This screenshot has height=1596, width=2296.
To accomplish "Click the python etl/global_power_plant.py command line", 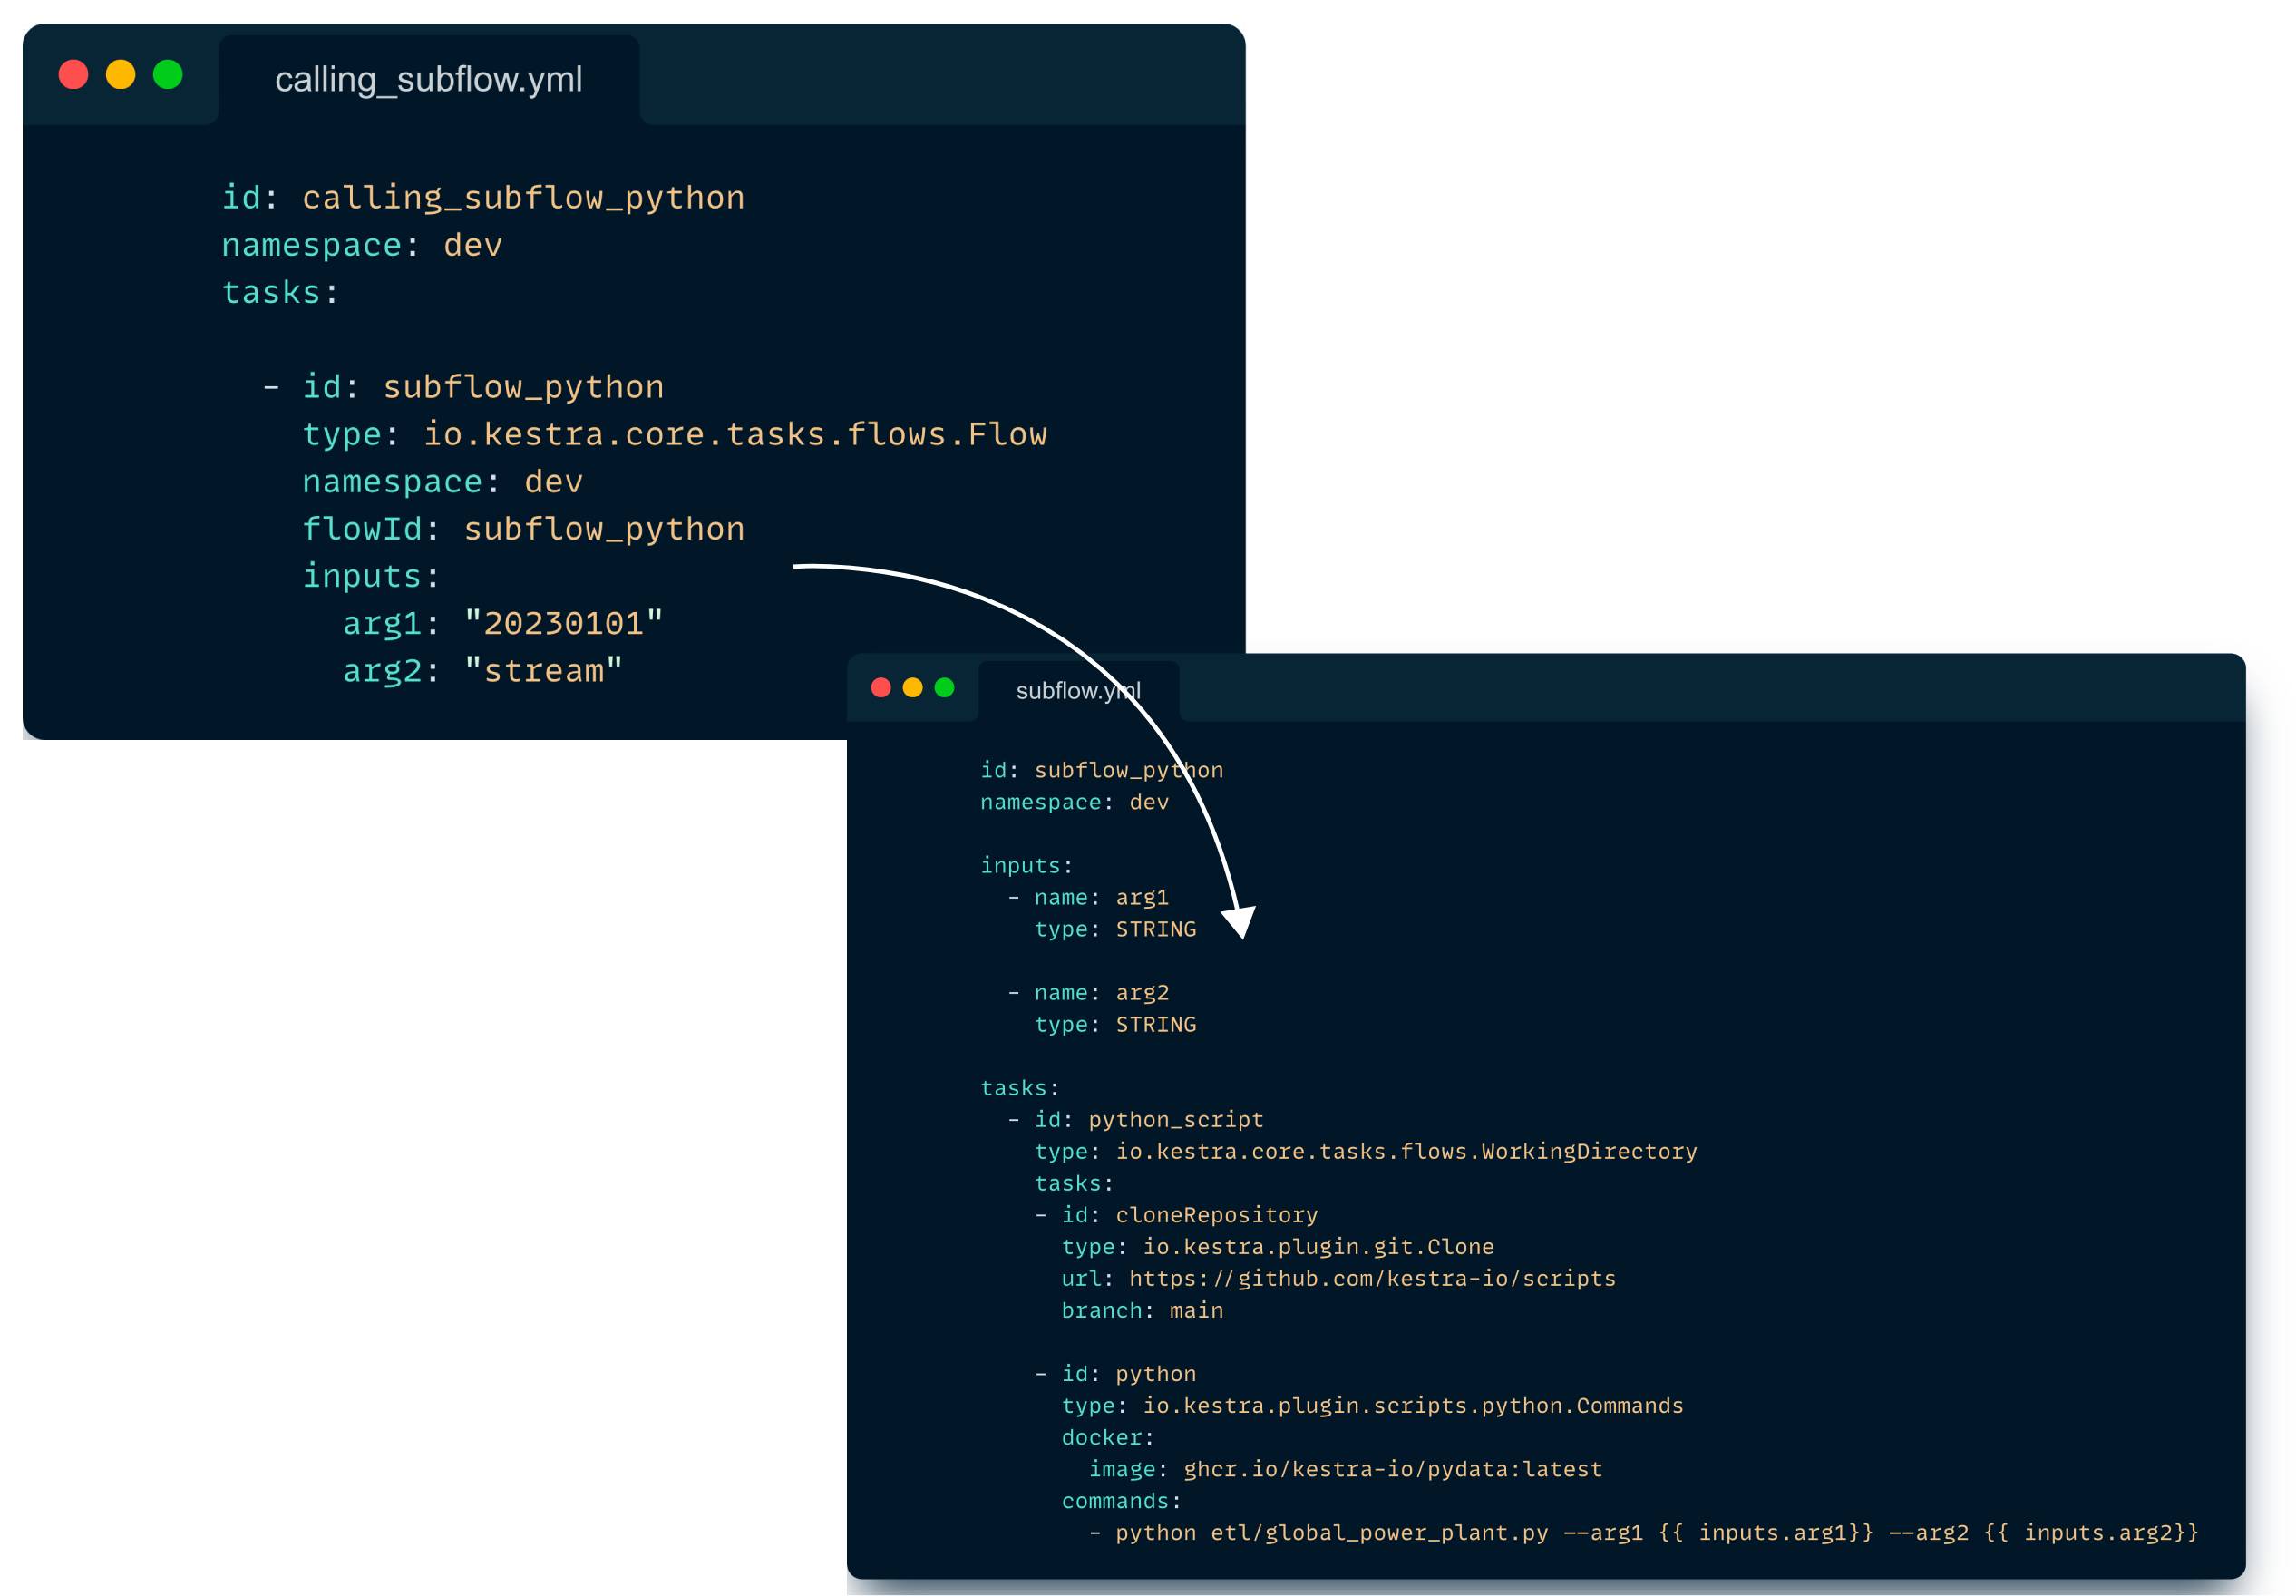I will [x=1644, y=1534].
